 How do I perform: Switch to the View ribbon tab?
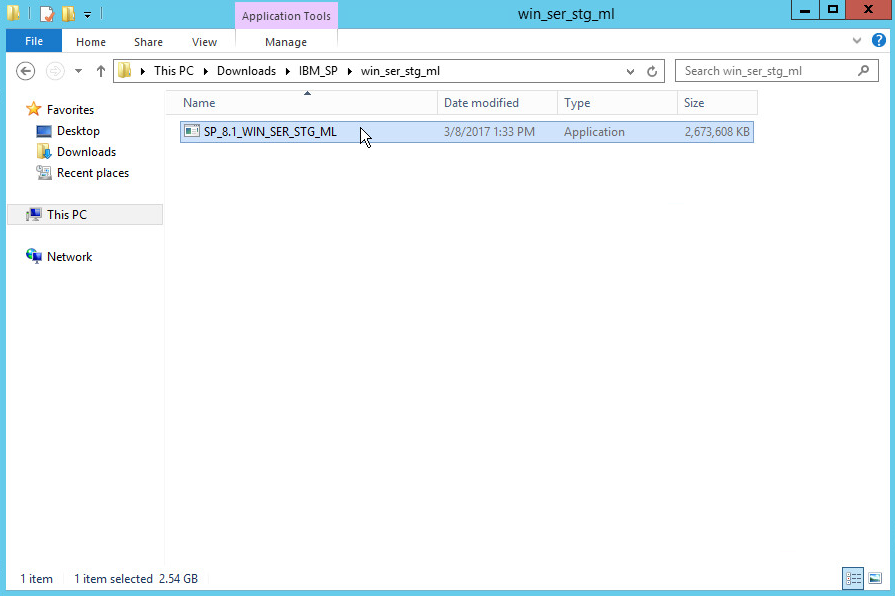point(204,42)
